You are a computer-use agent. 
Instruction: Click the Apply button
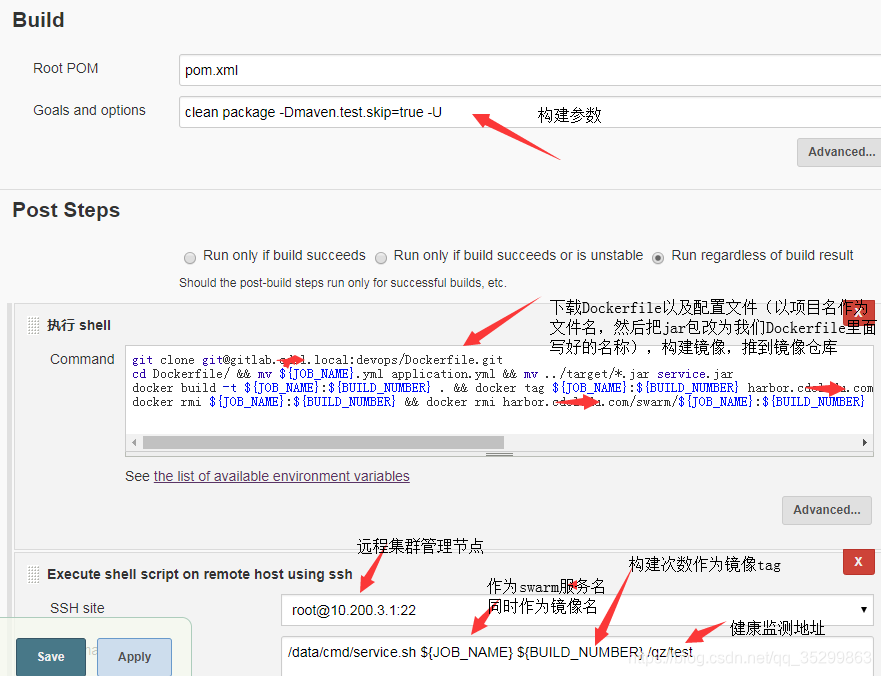point(134,657)
